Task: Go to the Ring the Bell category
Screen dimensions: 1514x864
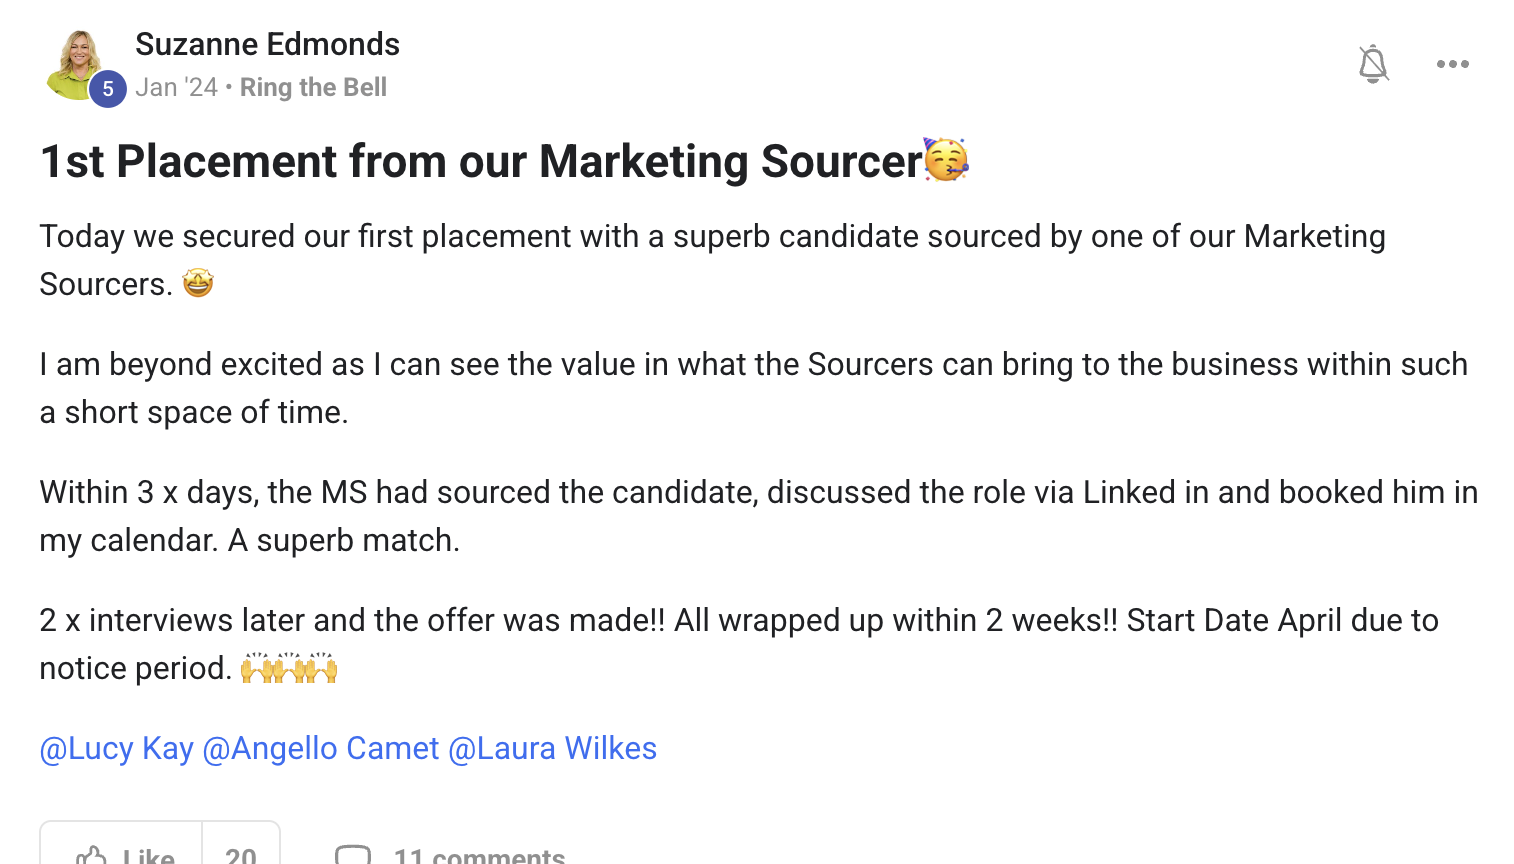Action: point(313,88)
